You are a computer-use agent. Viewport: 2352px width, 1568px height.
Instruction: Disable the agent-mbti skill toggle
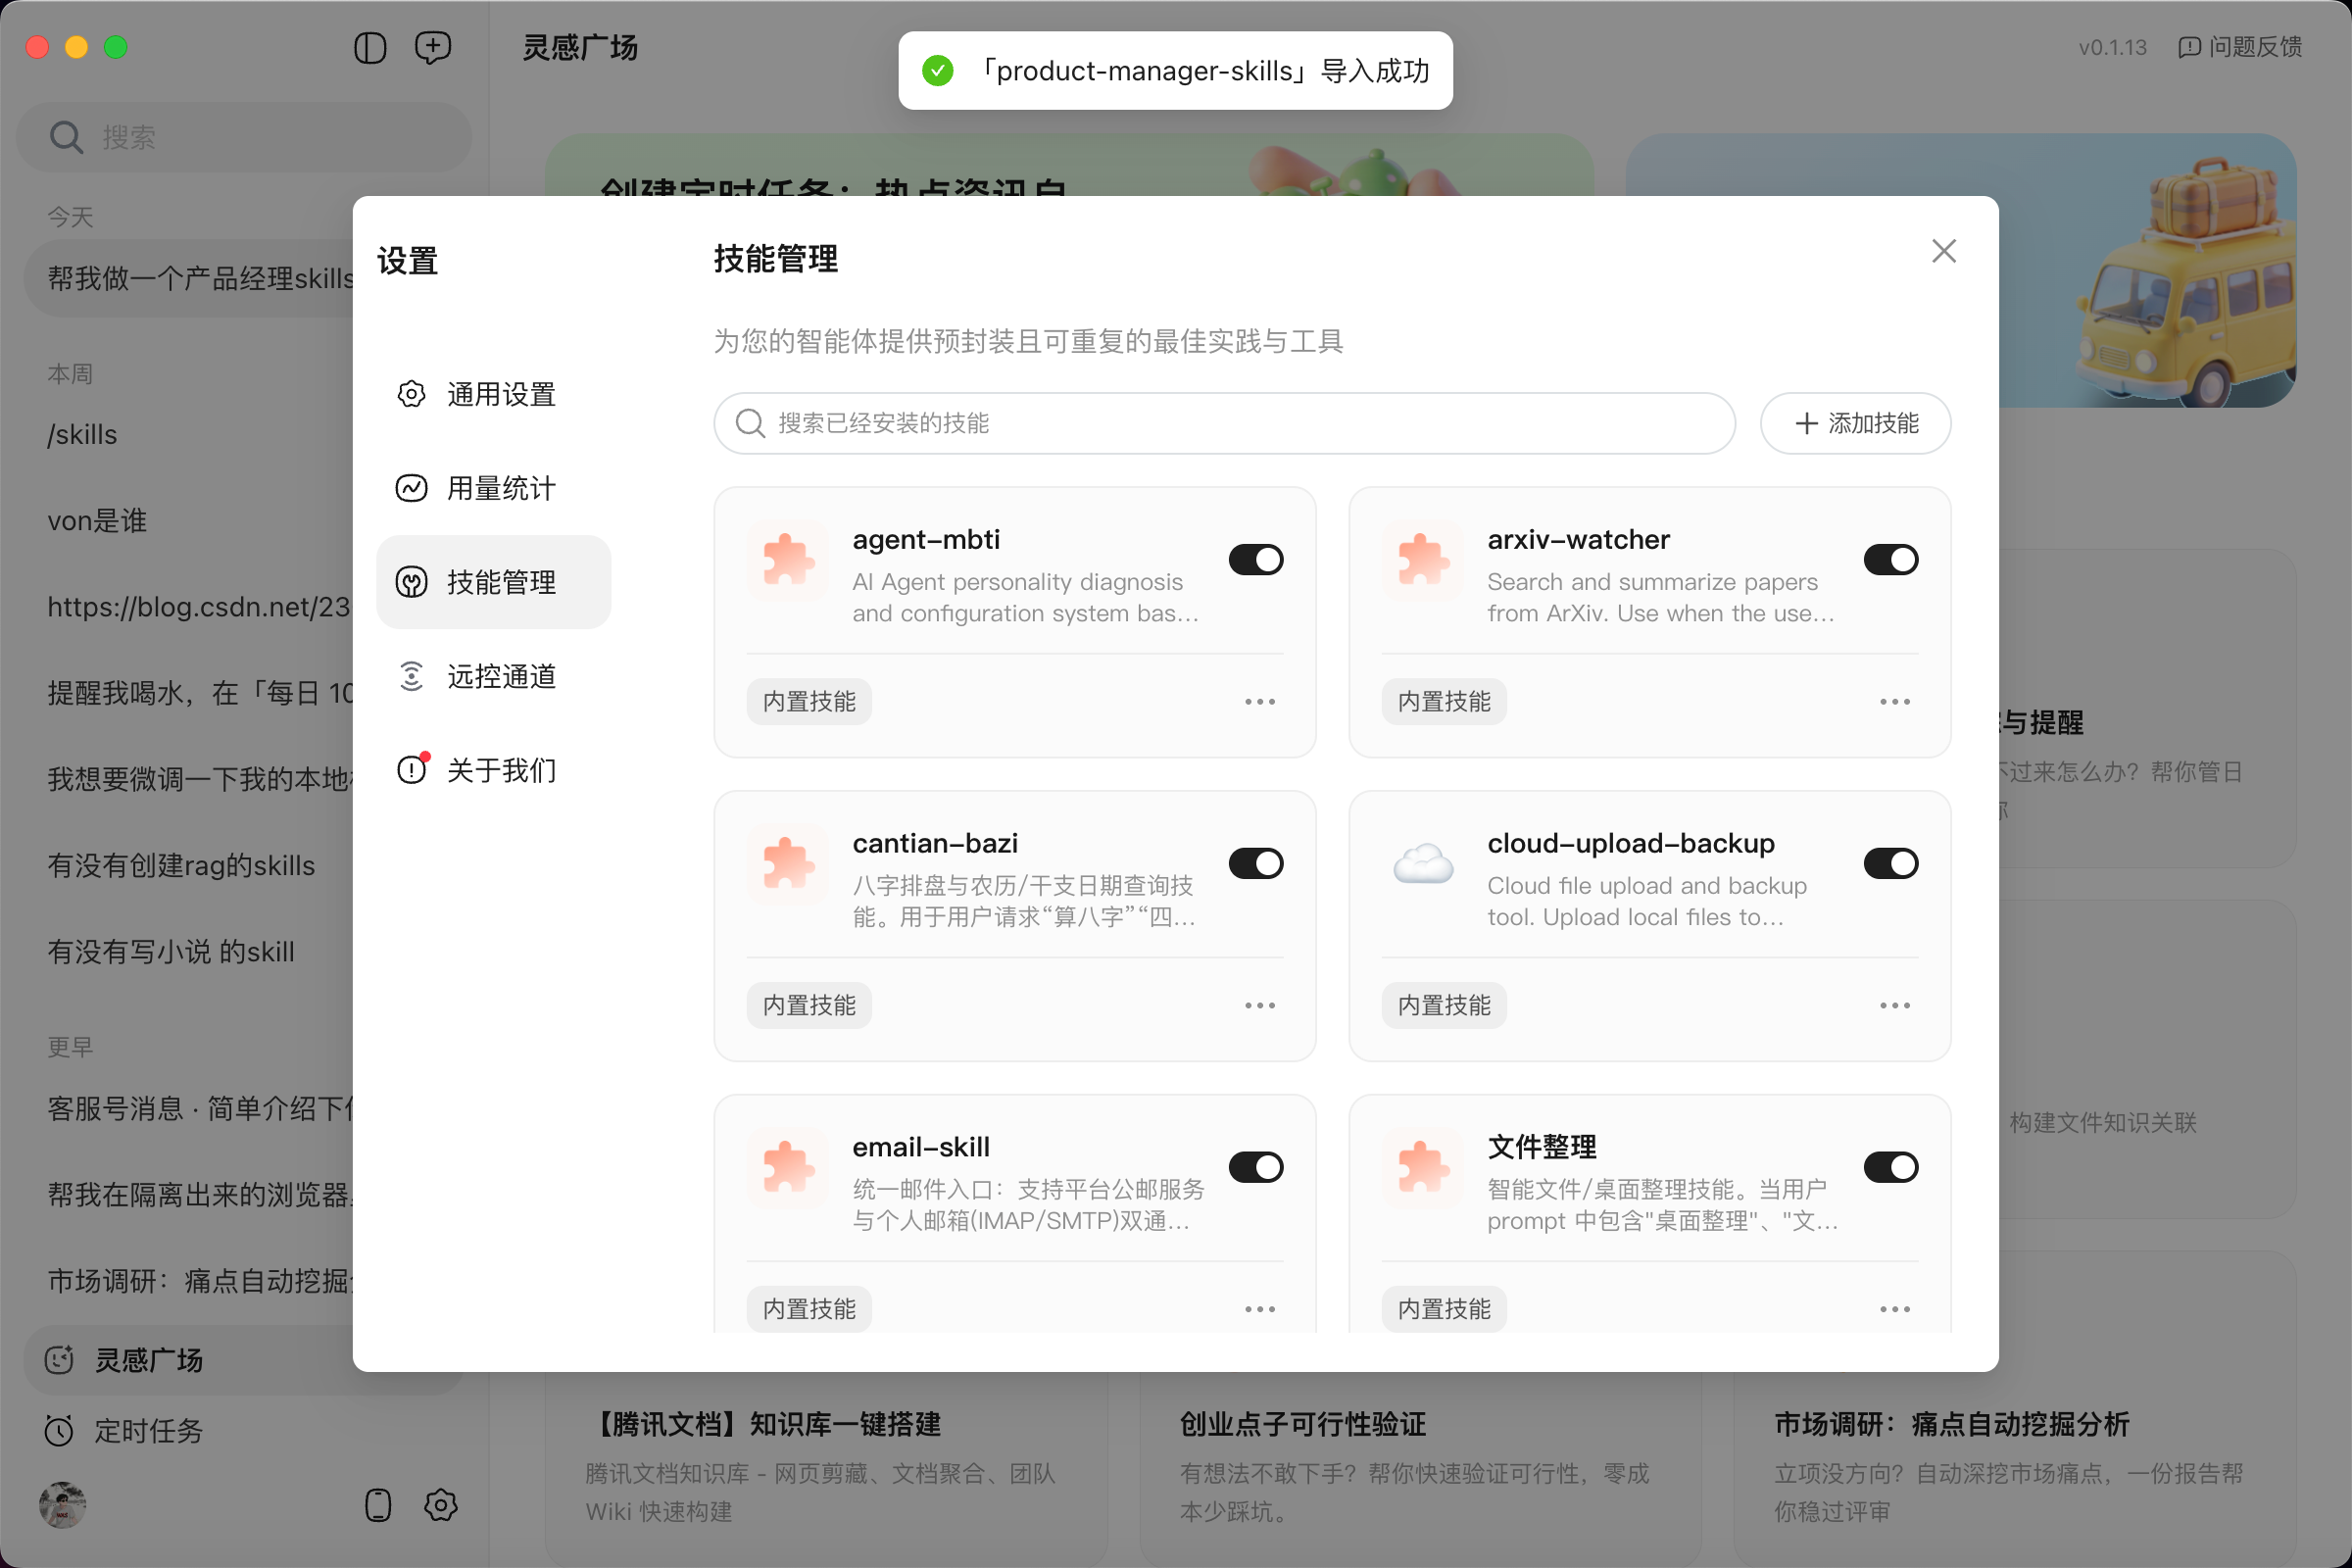(x=1256, y=560)
